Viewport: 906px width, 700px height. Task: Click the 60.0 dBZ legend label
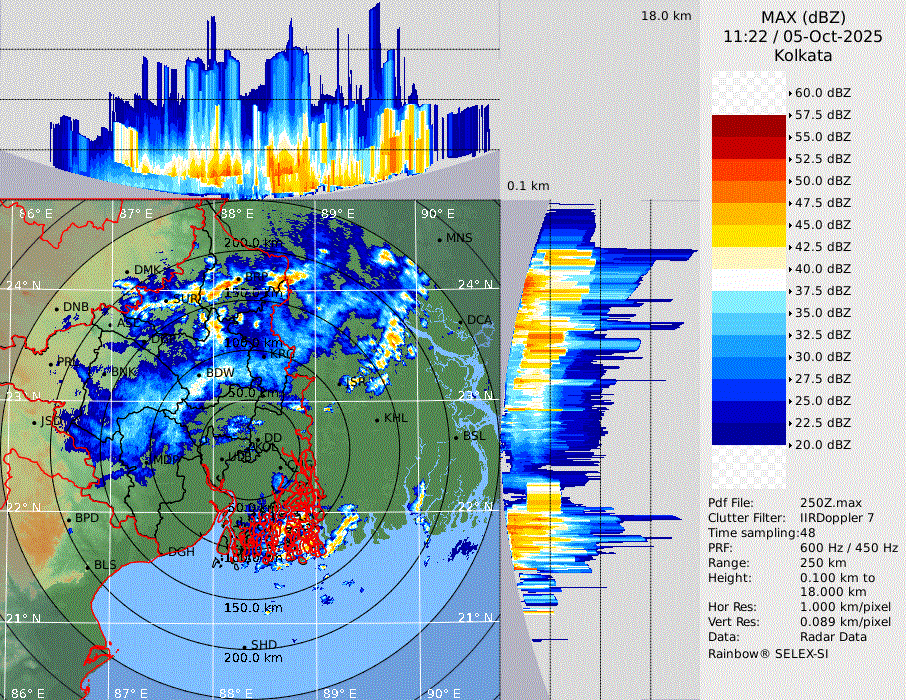coord(822,93)
